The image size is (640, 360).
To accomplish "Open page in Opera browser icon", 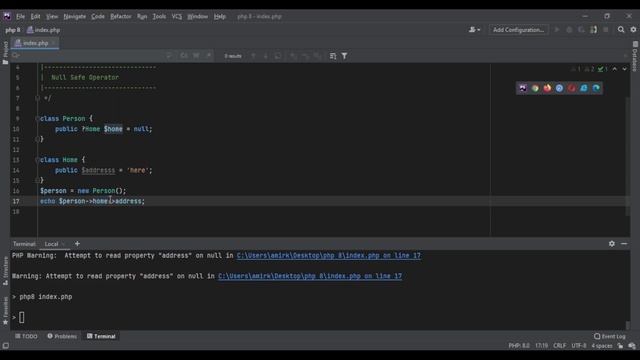I will [572, 88].
